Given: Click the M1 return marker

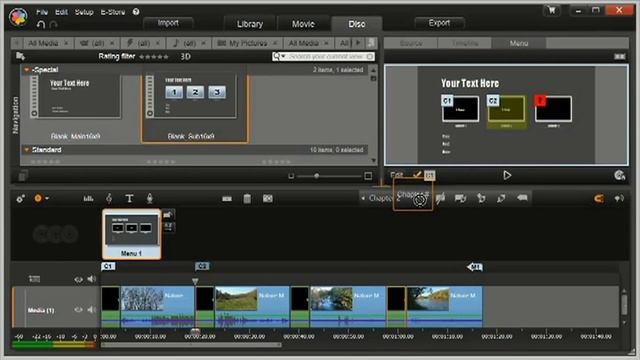Looking at the screenshot, I should 475,267.
